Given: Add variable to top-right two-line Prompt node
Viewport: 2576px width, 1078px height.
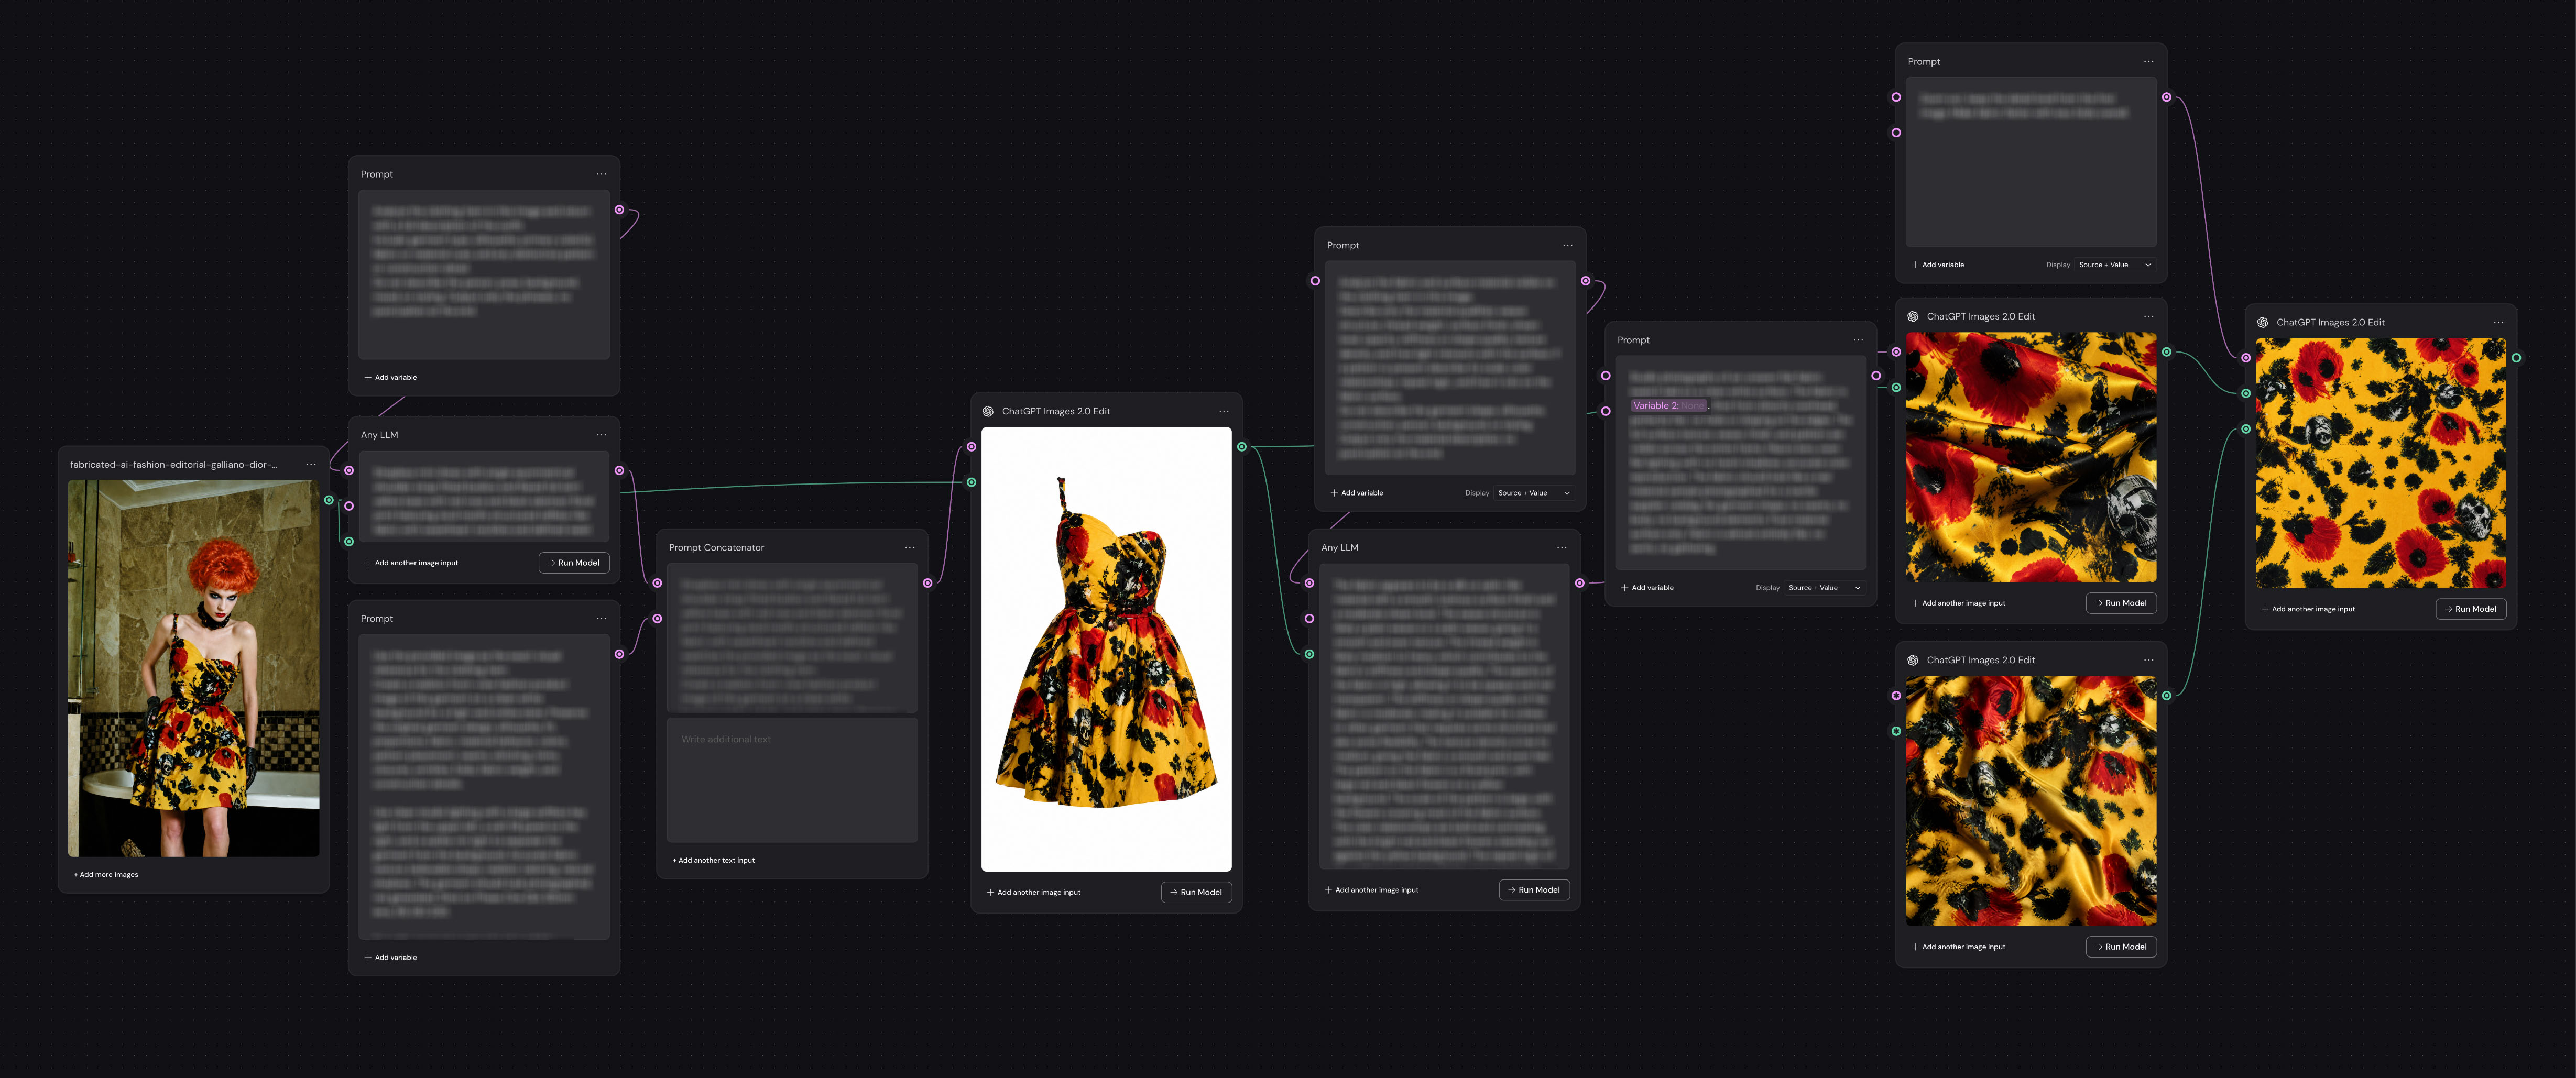Looking at the screenshot, I should [1938, 265].
